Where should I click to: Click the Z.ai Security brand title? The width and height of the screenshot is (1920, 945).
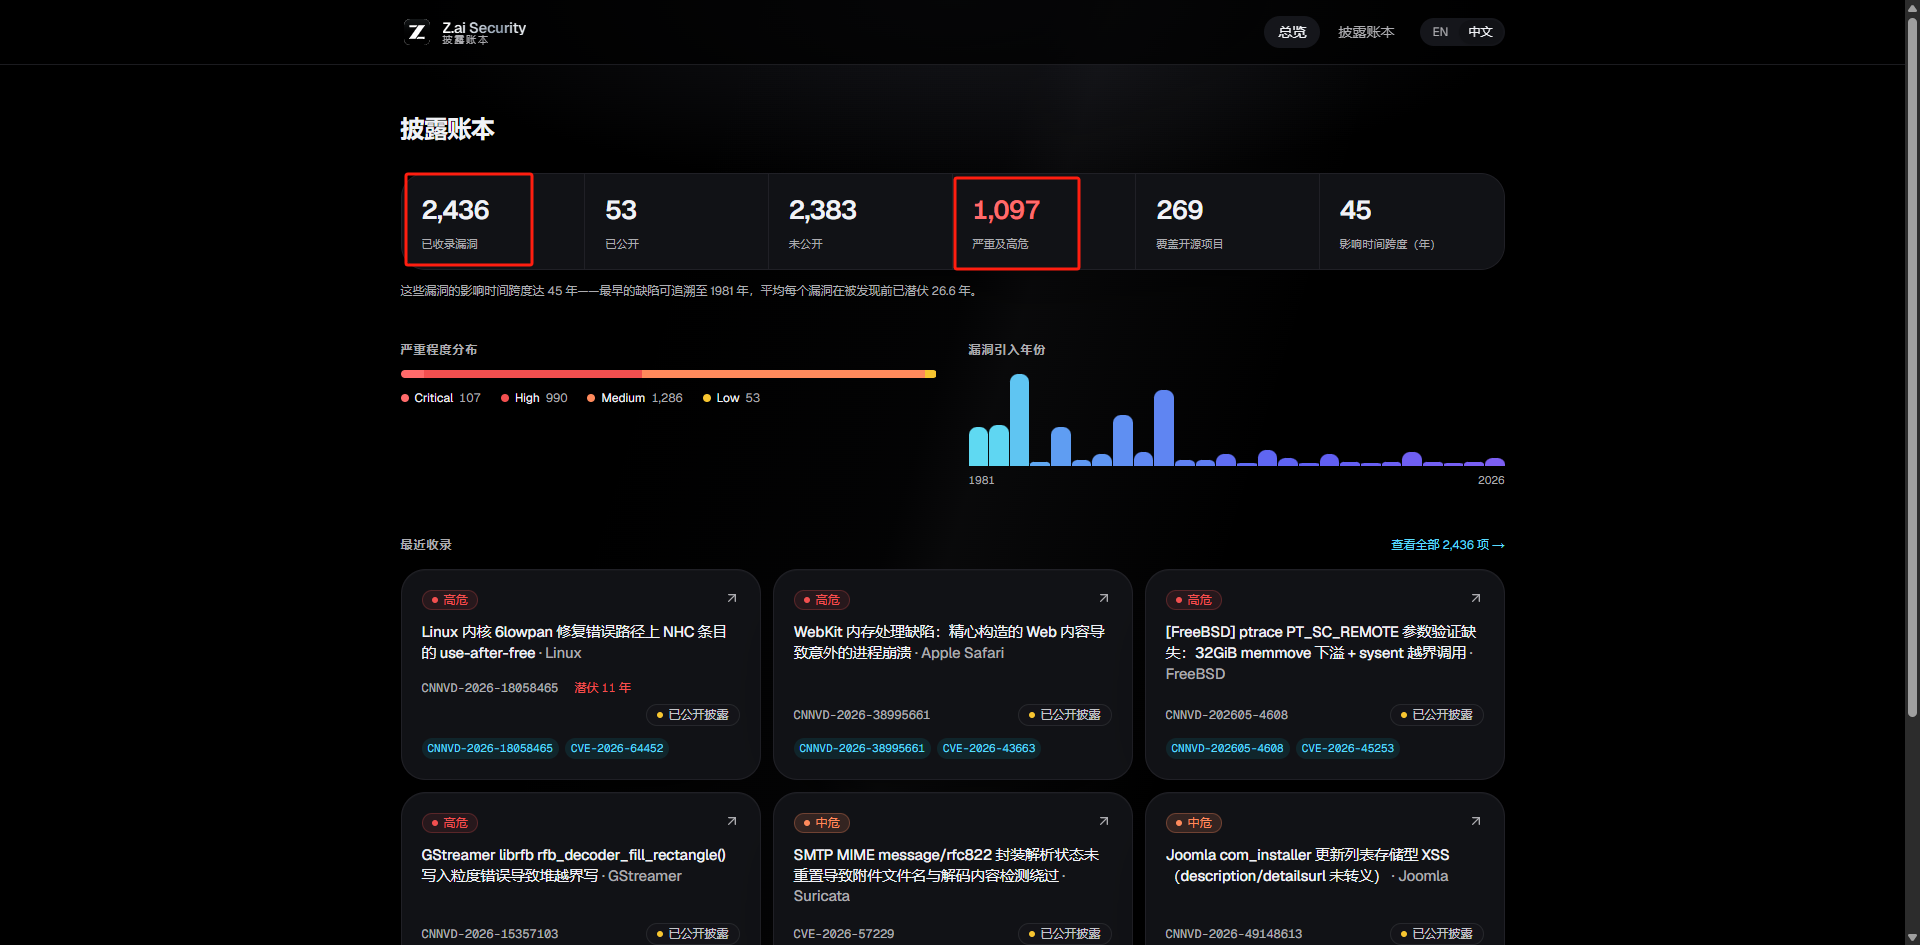484,28
